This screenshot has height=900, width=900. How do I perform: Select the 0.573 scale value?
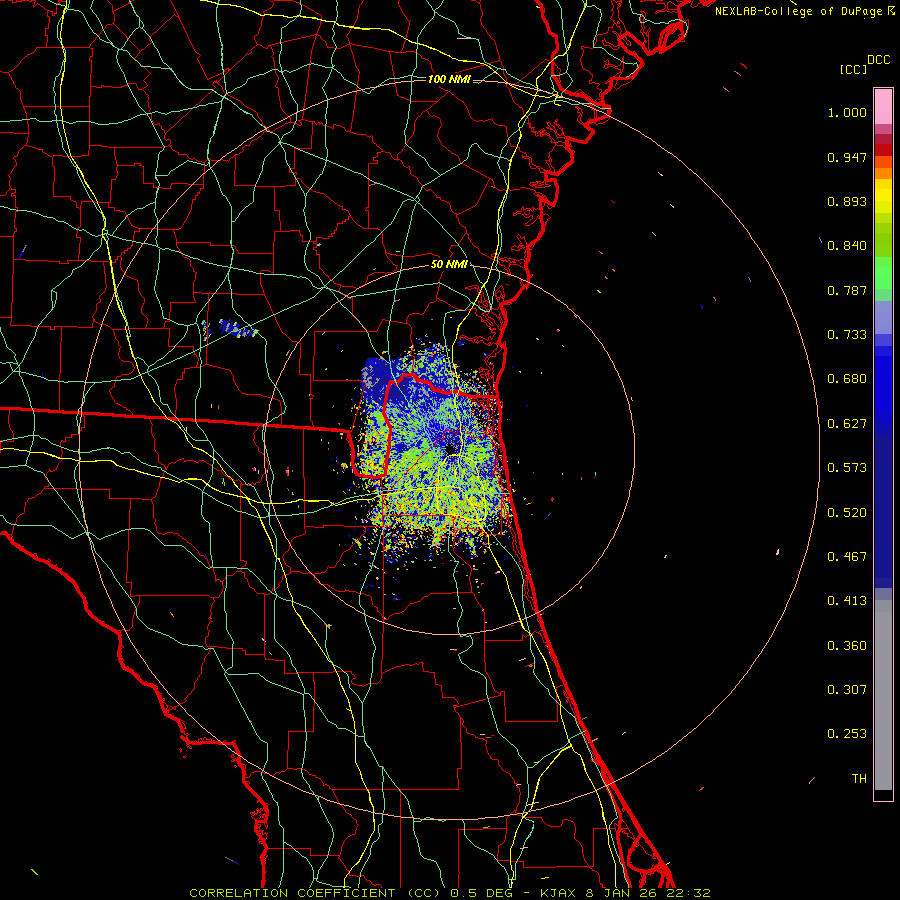tap(847, 468)
